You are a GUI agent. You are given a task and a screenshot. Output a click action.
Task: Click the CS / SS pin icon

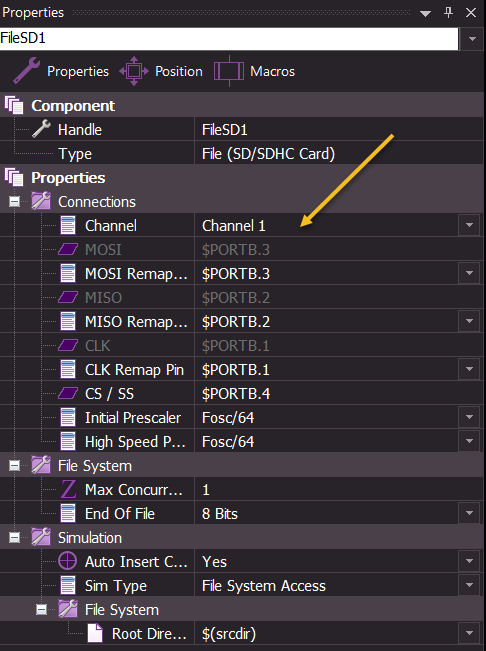68,393
